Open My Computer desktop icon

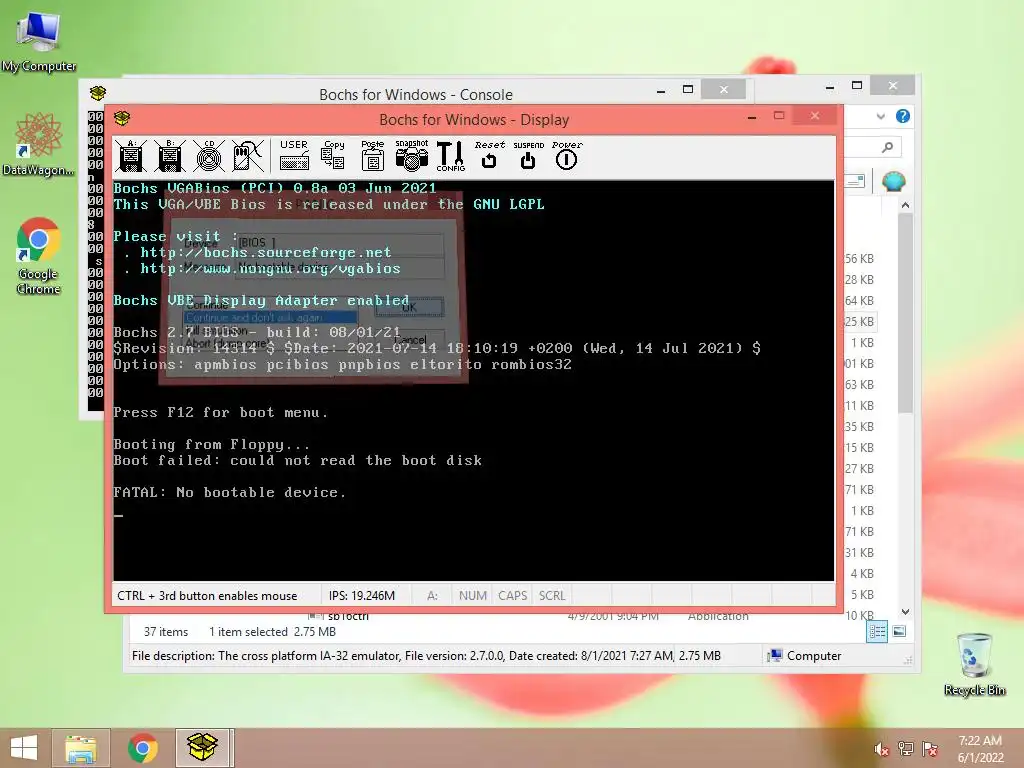[39, 40]
